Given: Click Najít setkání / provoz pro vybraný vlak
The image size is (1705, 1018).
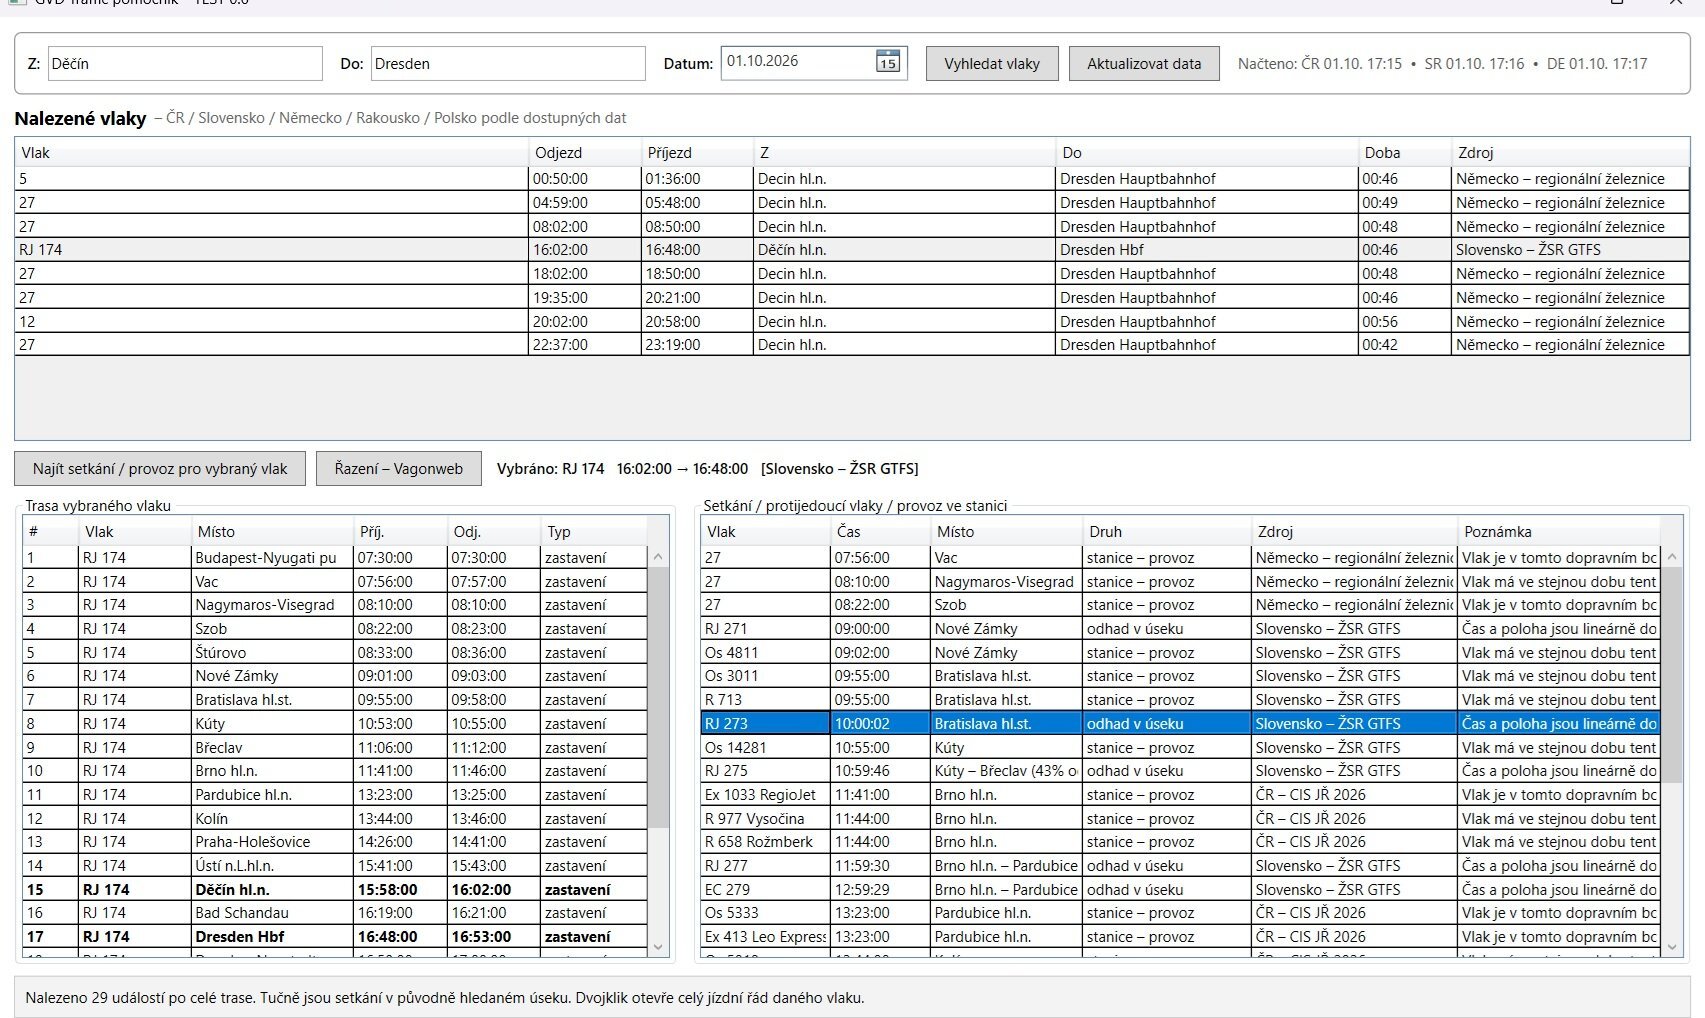Looking at the screenshot, I should point(160,468).
